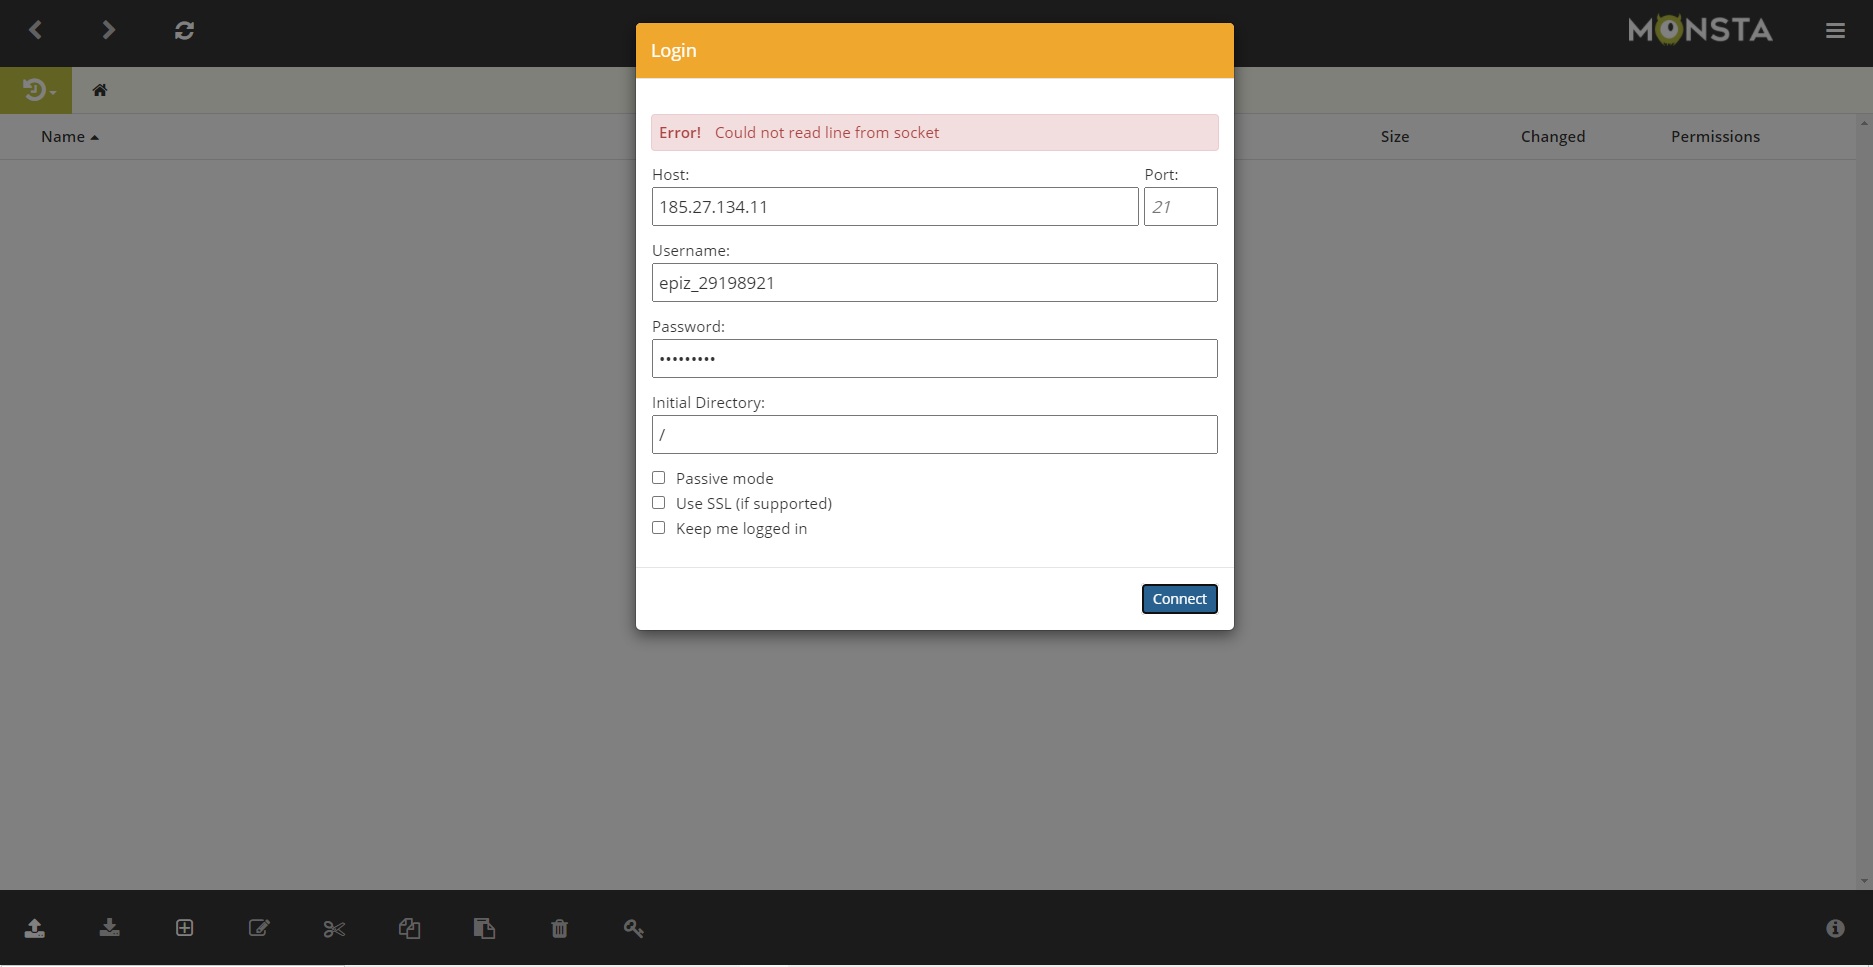Go to the home directory icon
This screenshot has height=967, width=1873.
[100, 91]
